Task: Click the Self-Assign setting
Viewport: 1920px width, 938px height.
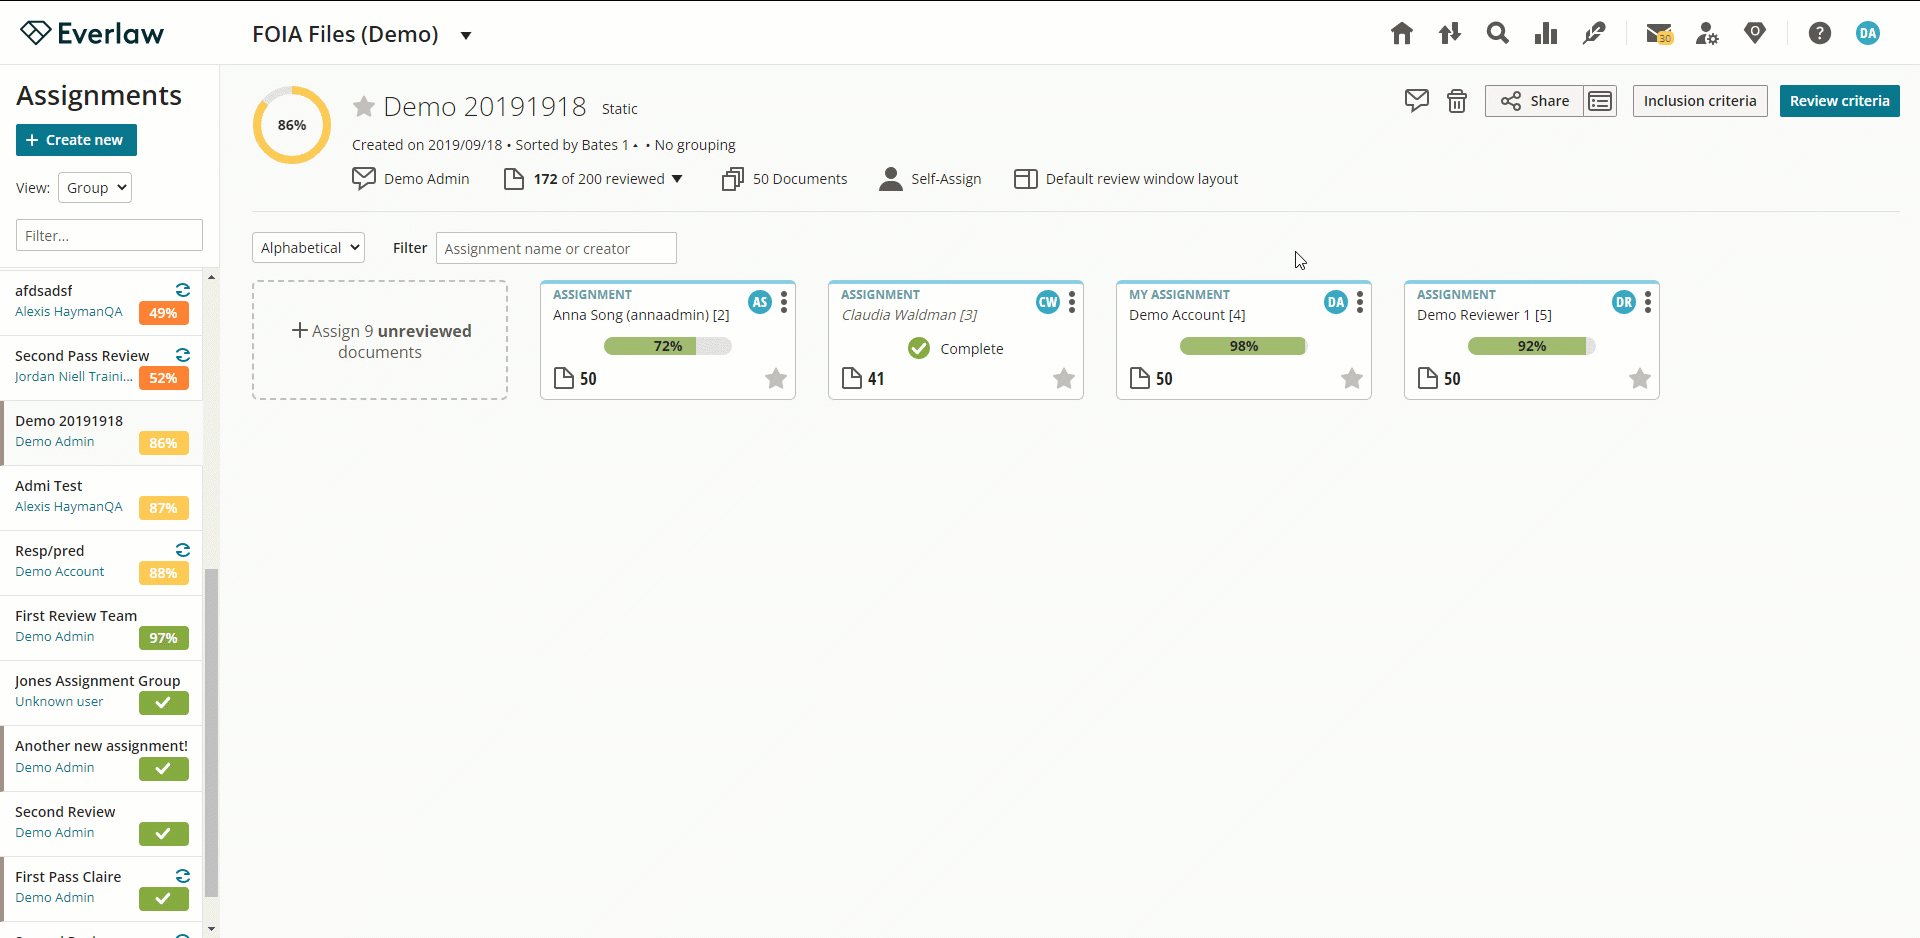Action: 930,179
